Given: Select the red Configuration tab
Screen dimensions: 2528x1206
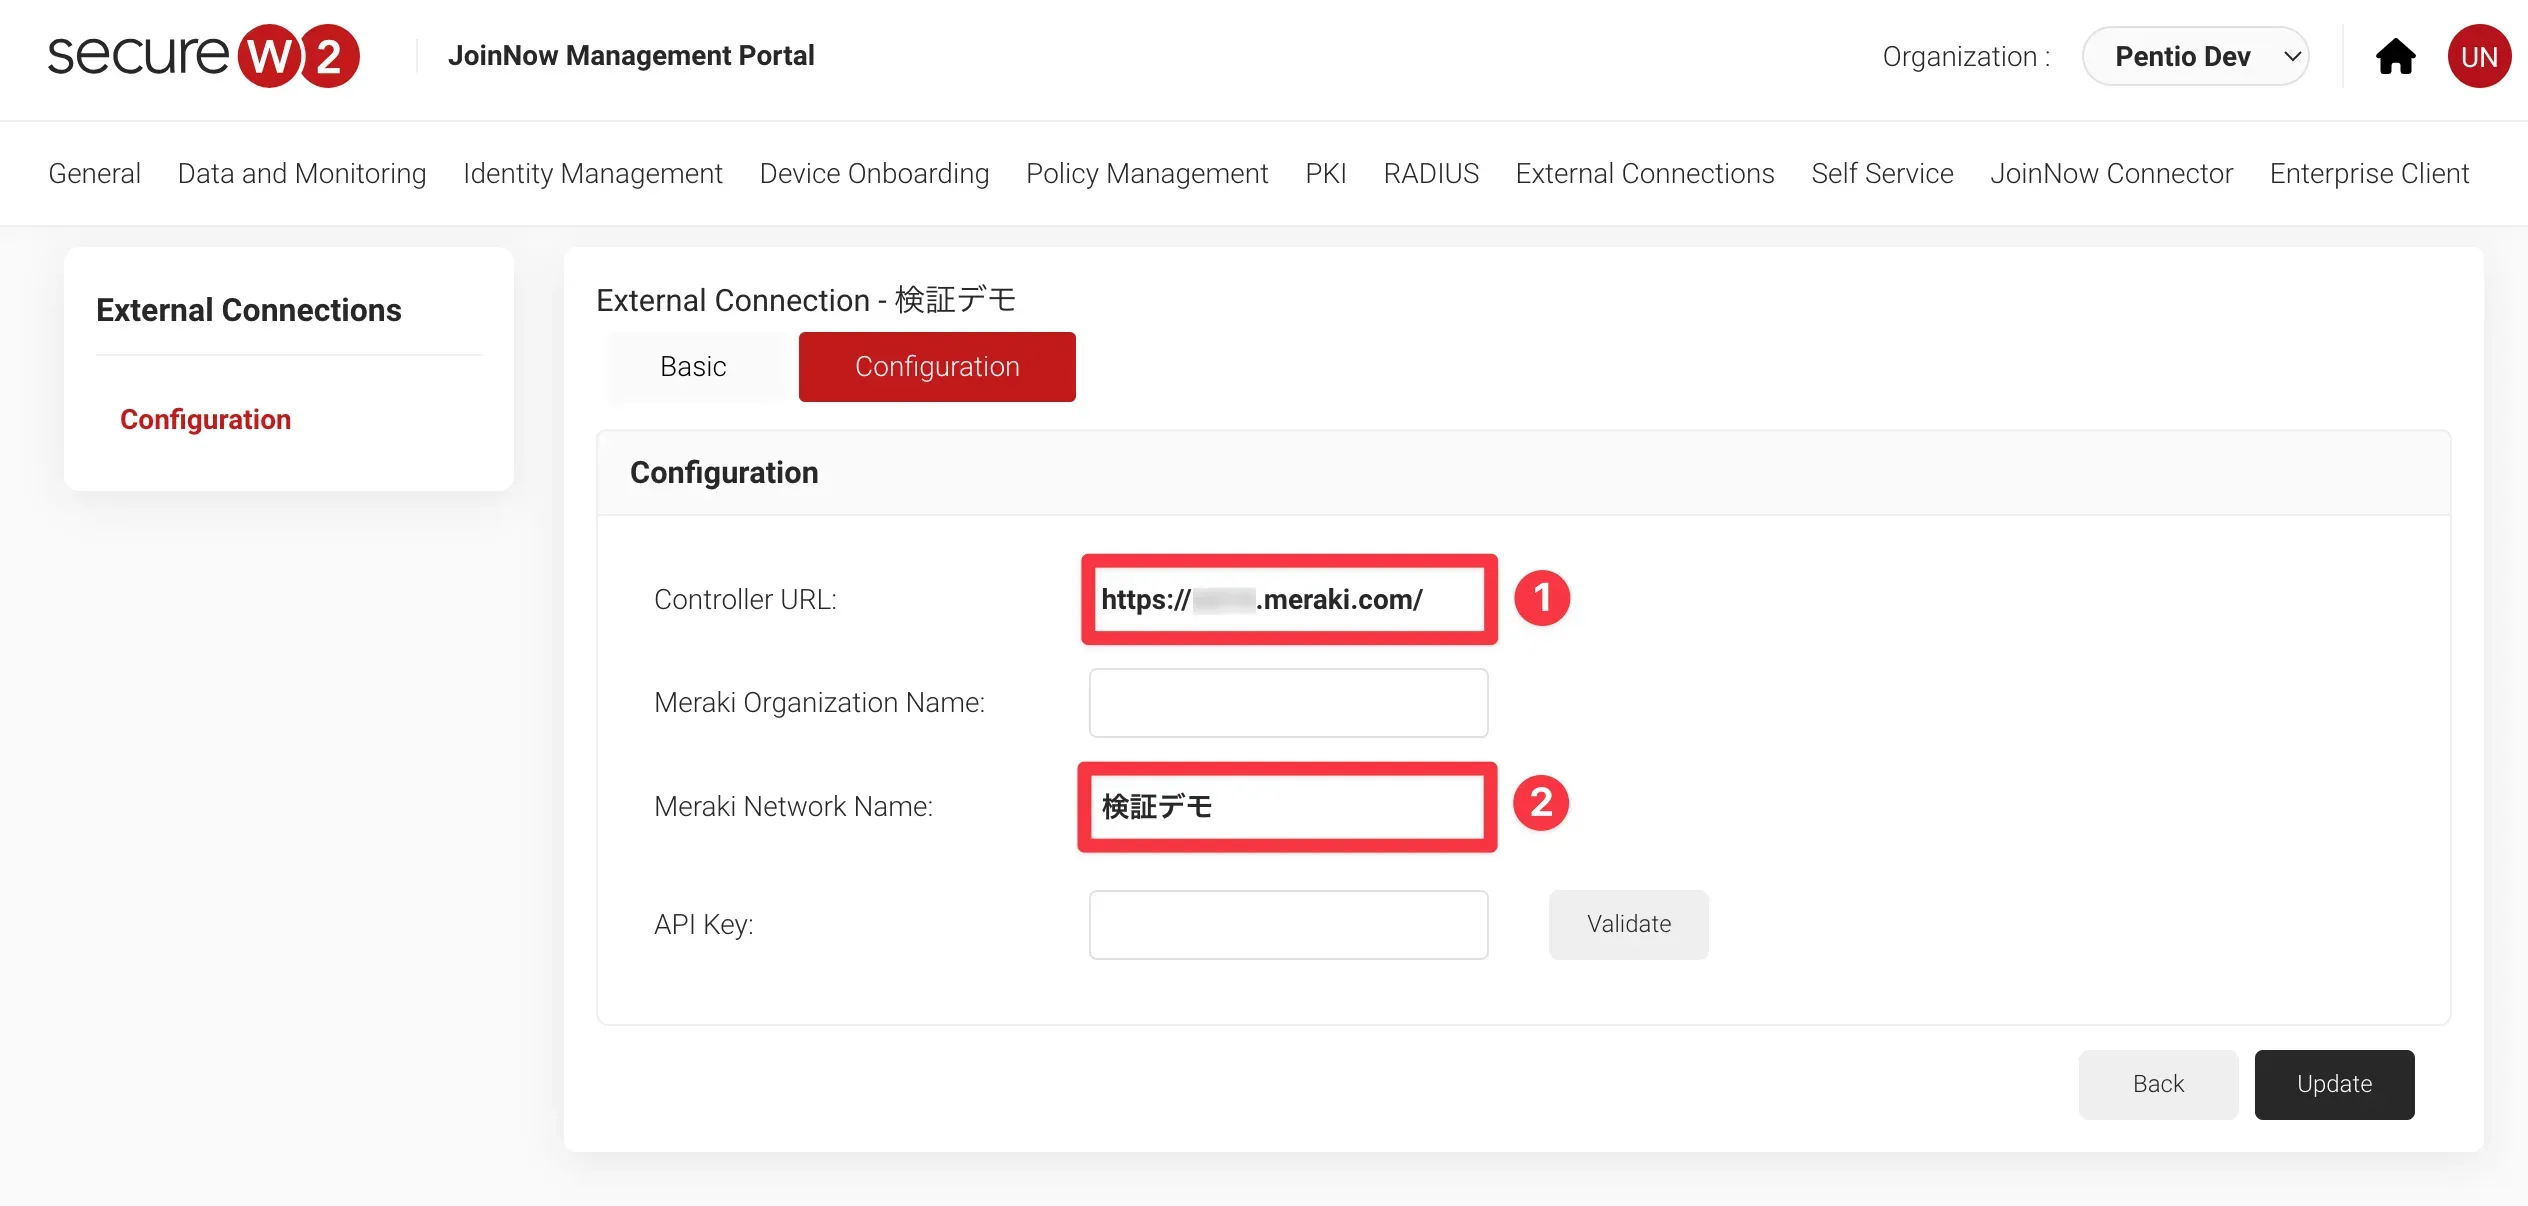Looking at the screenshot, I should coord(936,367).
